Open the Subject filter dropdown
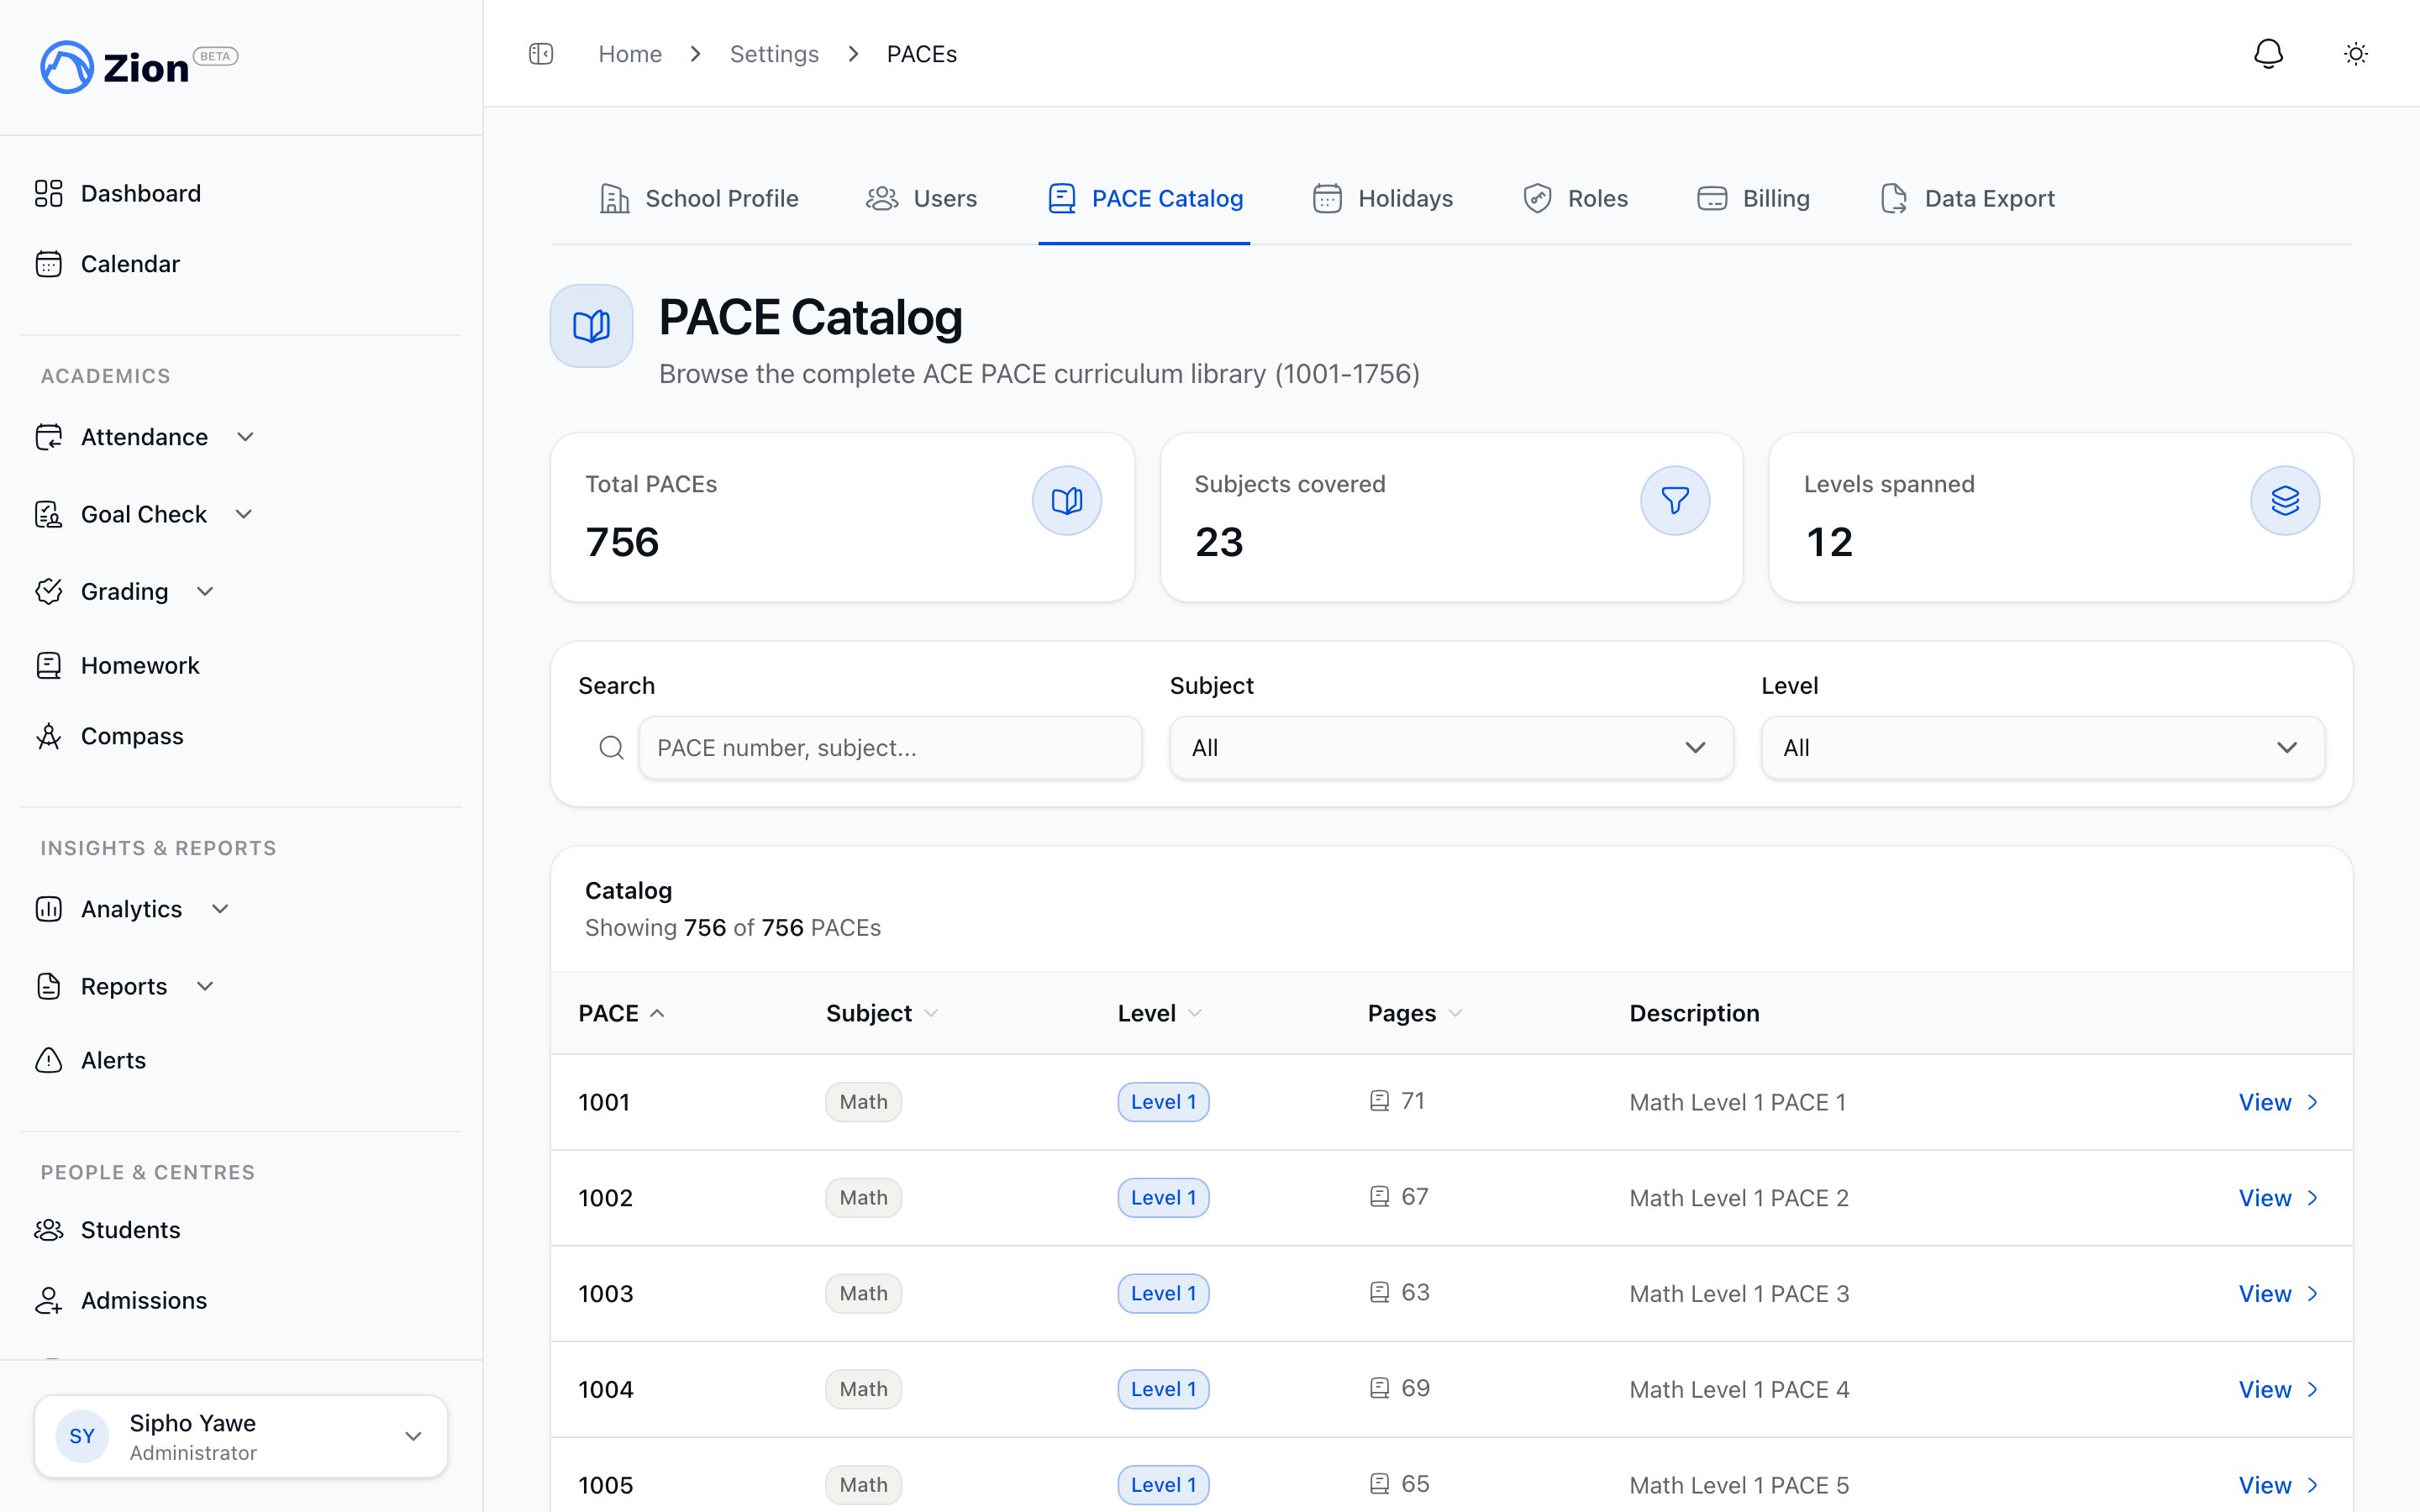Screen dimensions: 2420x1512 [1451, 748]
